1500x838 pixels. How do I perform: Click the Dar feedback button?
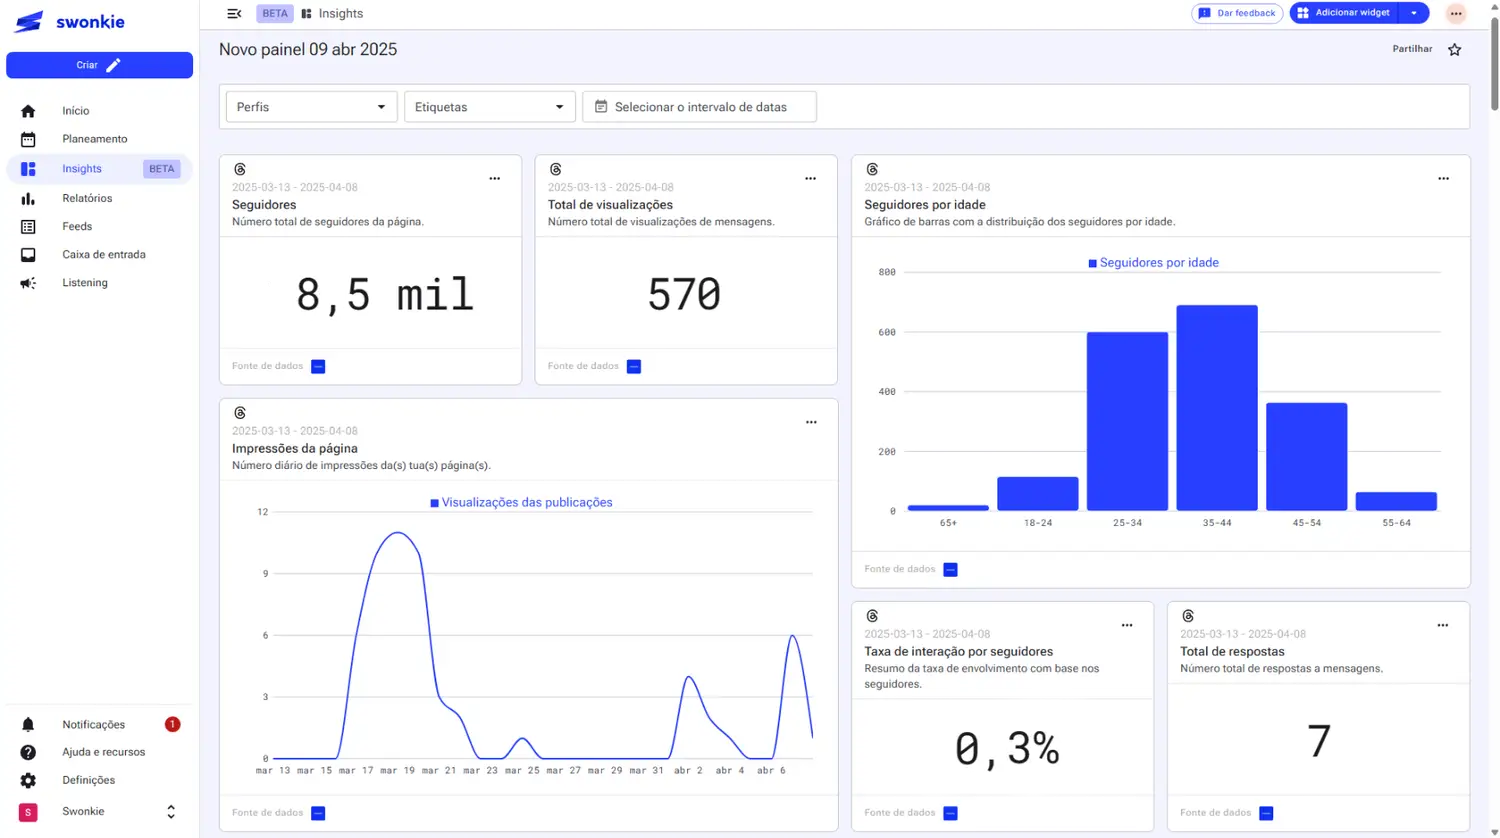(x=1237, y=13)
